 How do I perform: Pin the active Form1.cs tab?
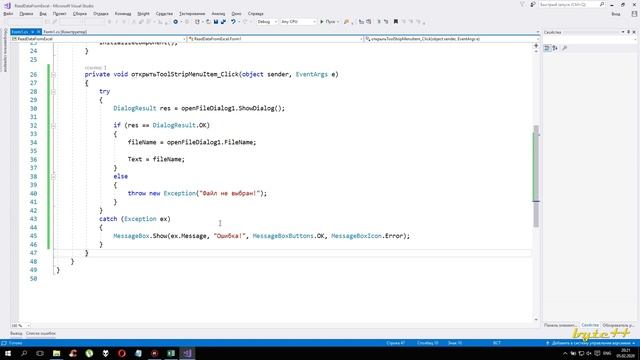point(33,31)
